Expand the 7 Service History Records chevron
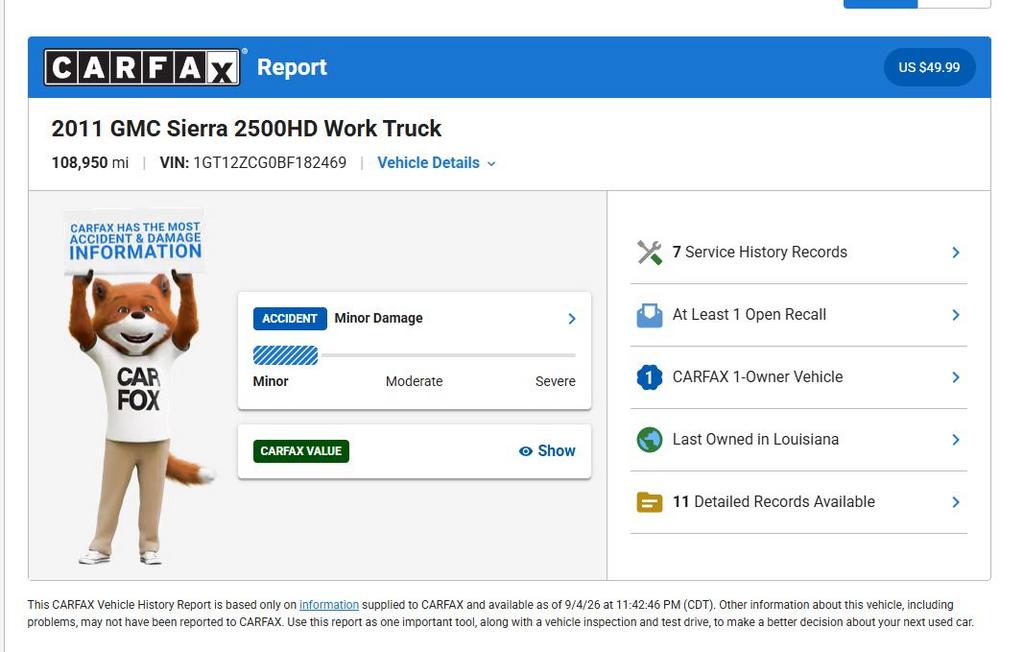The height and width of the screenshot is (652, 1024). coord(955,252)
